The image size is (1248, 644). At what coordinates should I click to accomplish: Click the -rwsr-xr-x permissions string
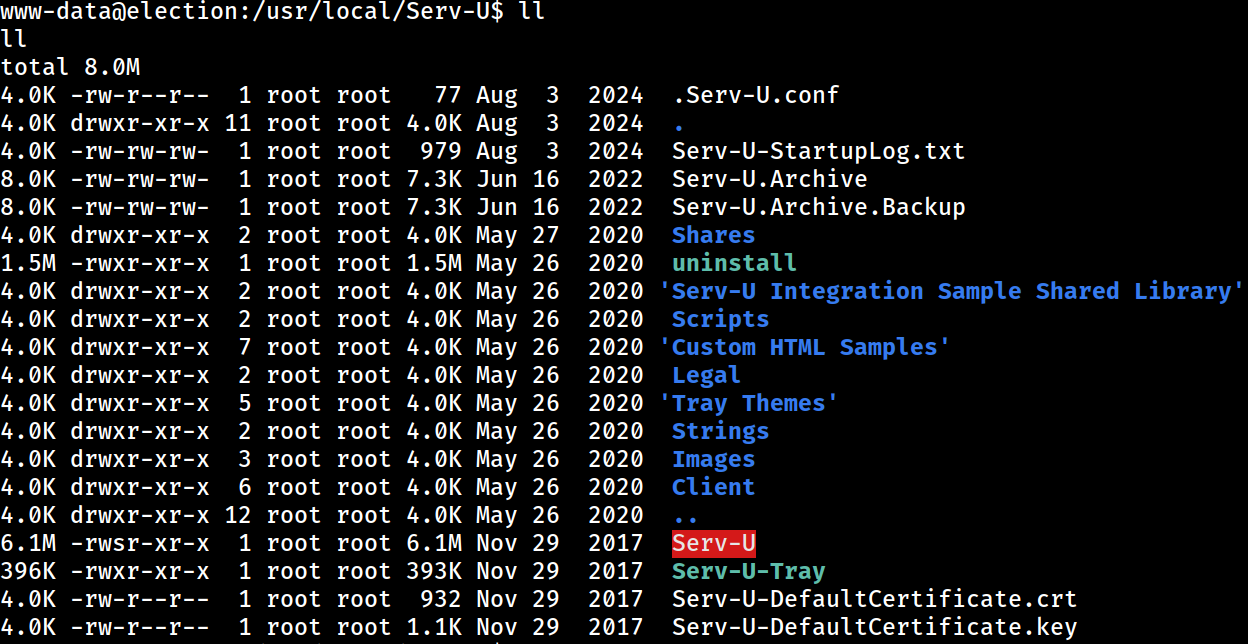(x=140, y=543)
